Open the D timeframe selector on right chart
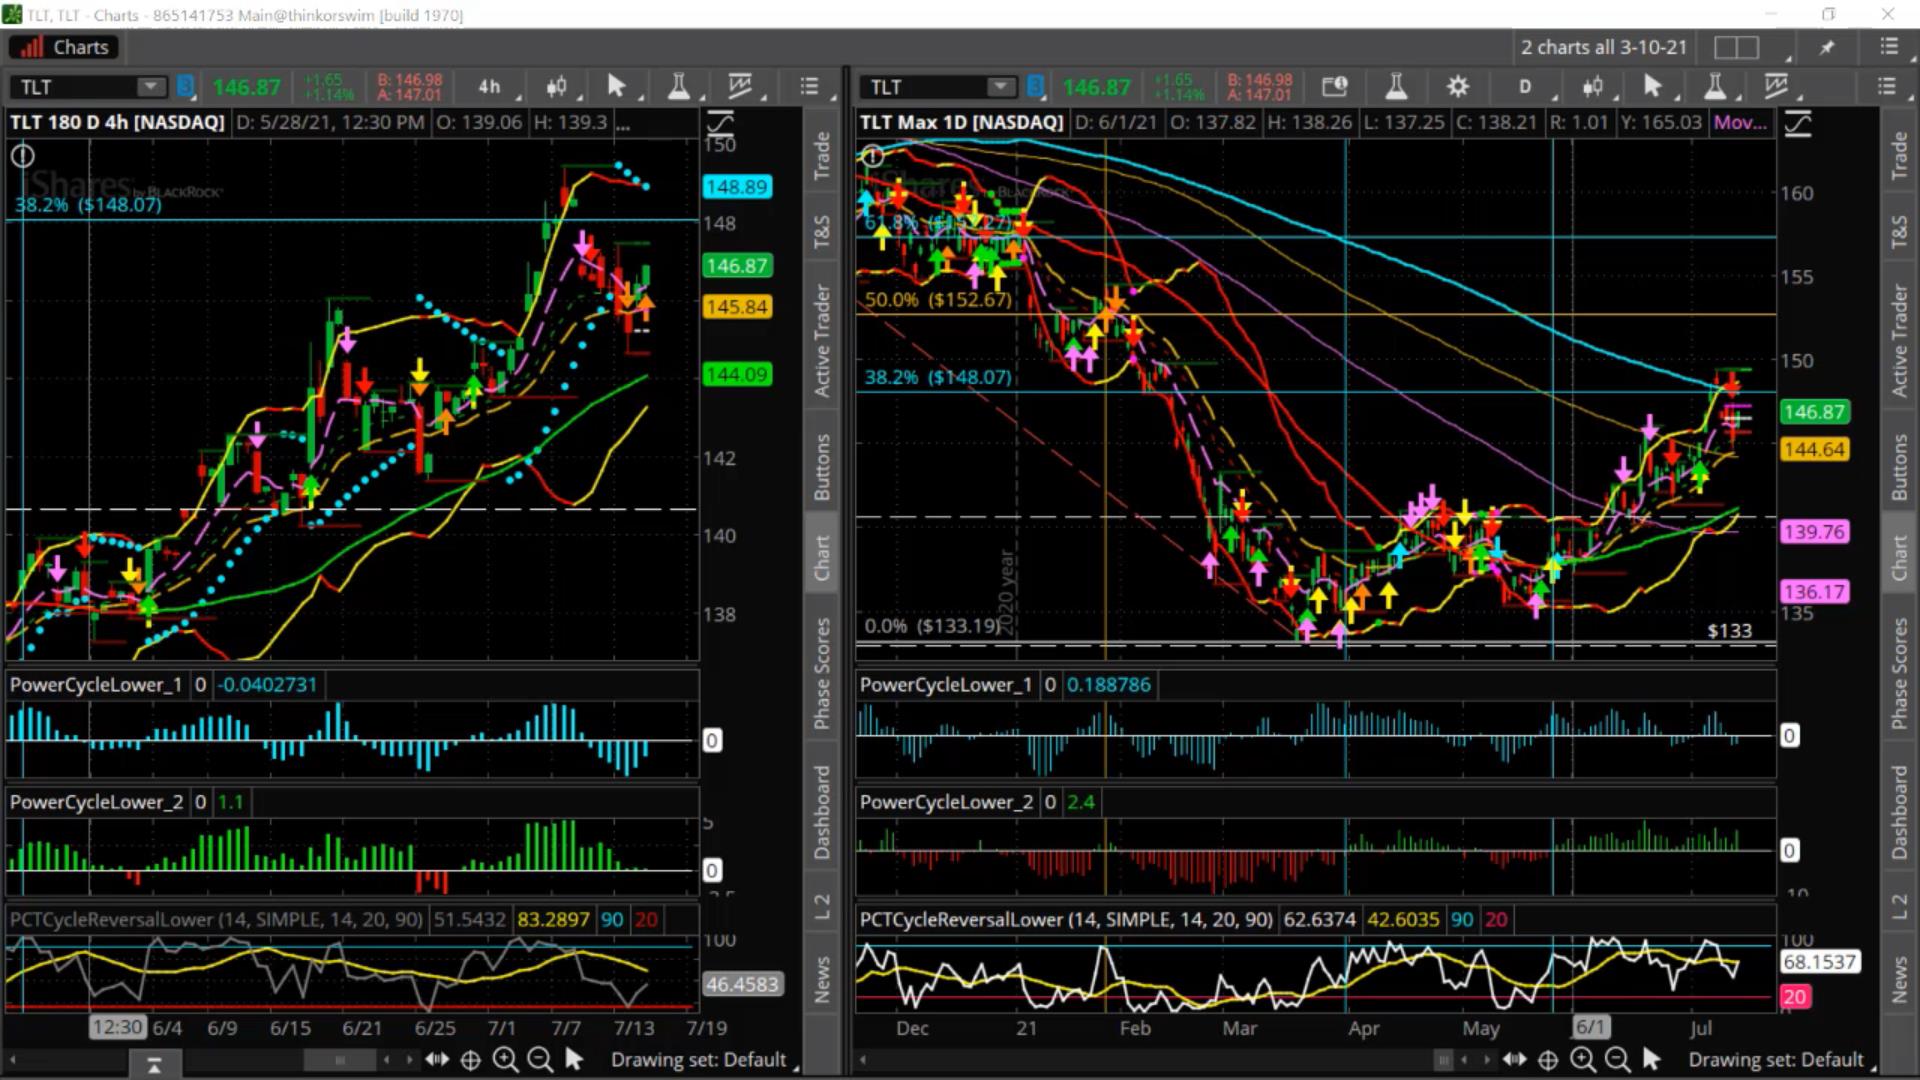 [1525, 87]
